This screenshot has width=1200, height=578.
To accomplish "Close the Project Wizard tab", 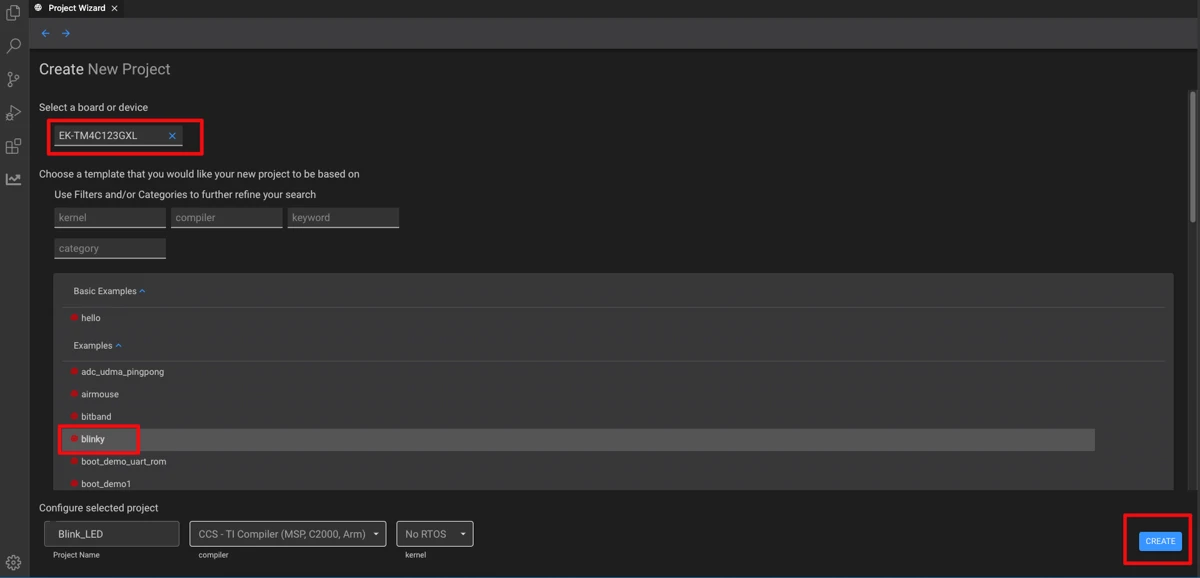I will pyautogui.click(x=114, y=8).
